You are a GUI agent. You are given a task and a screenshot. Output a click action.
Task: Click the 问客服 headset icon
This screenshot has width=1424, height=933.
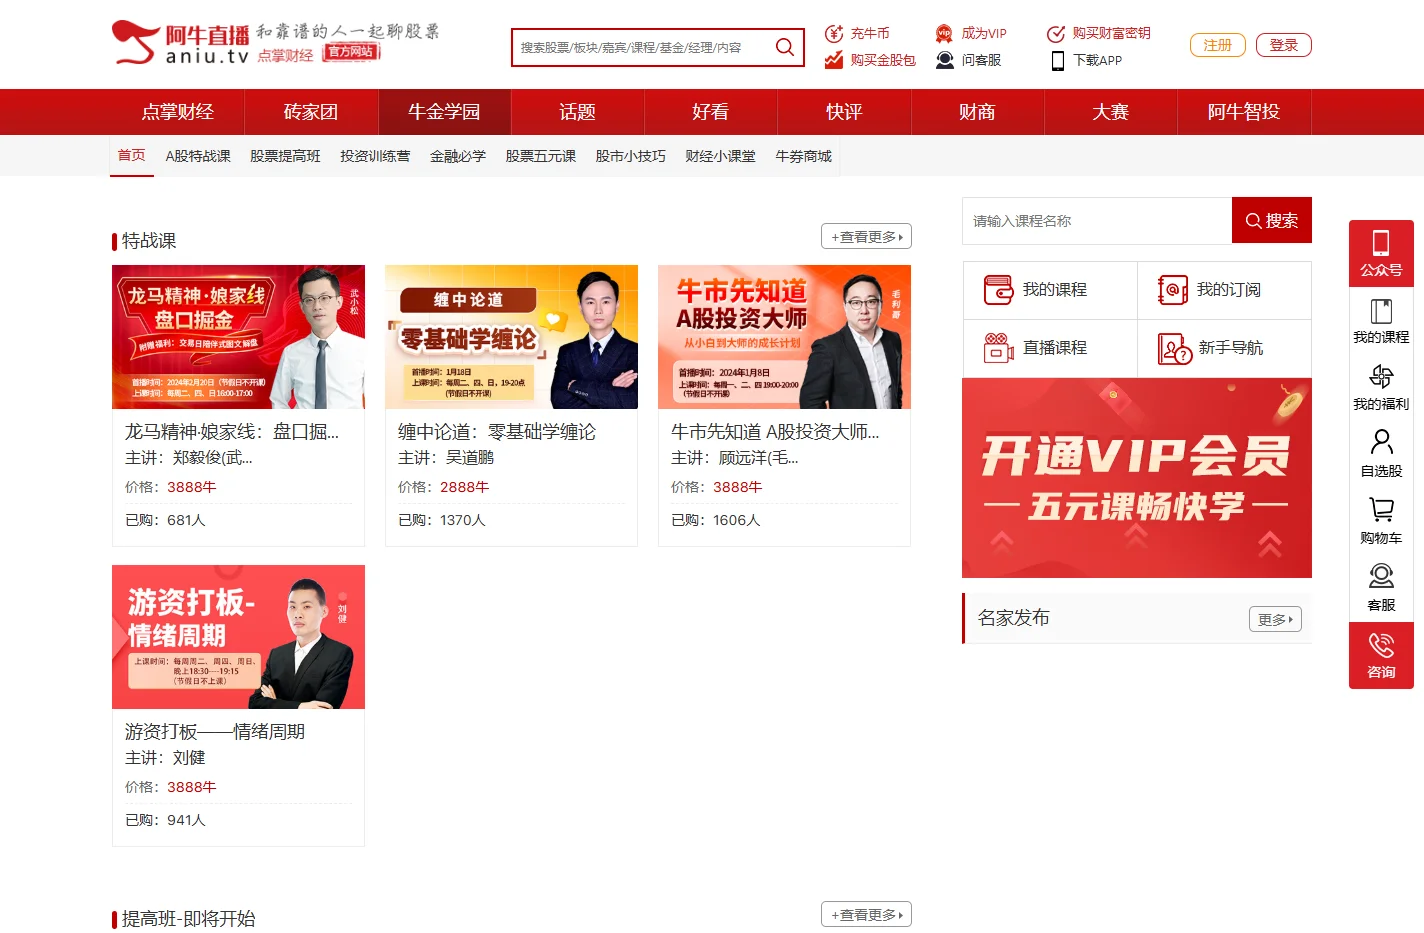point(944,60)
